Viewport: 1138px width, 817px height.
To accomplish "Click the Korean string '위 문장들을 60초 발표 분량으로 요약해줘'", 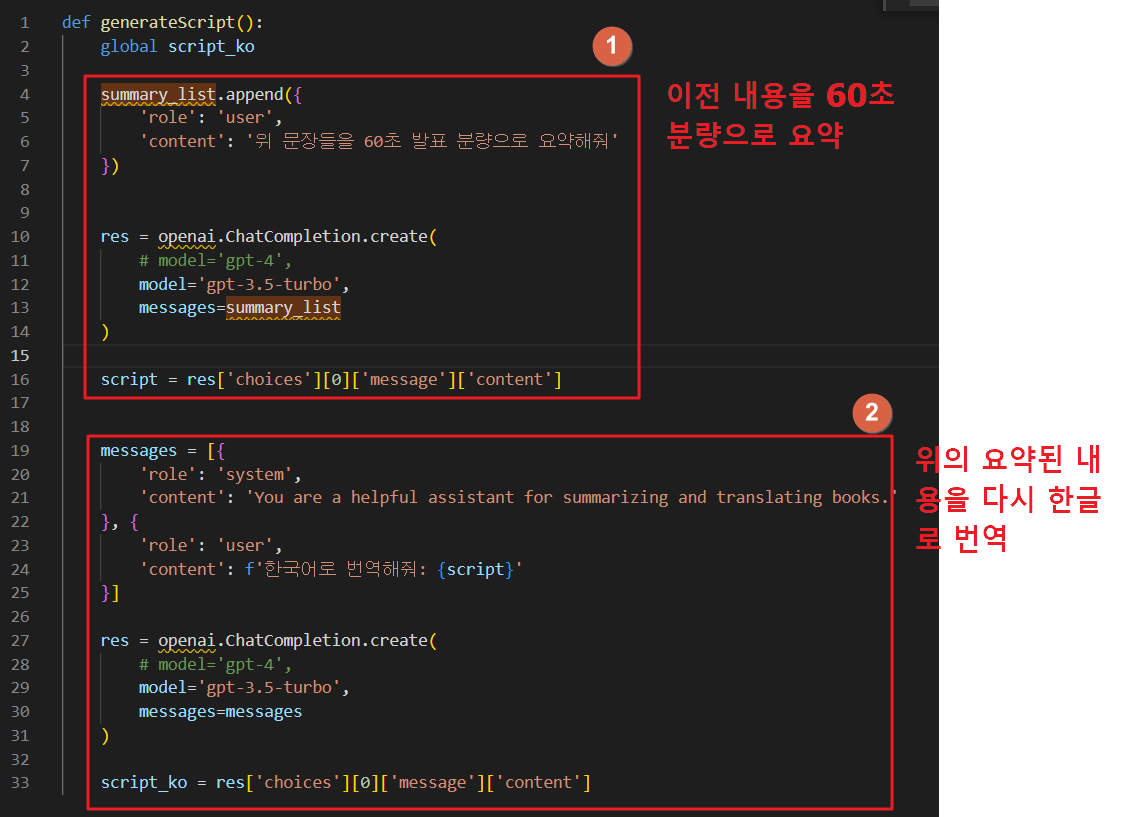I will click(432, 141).
